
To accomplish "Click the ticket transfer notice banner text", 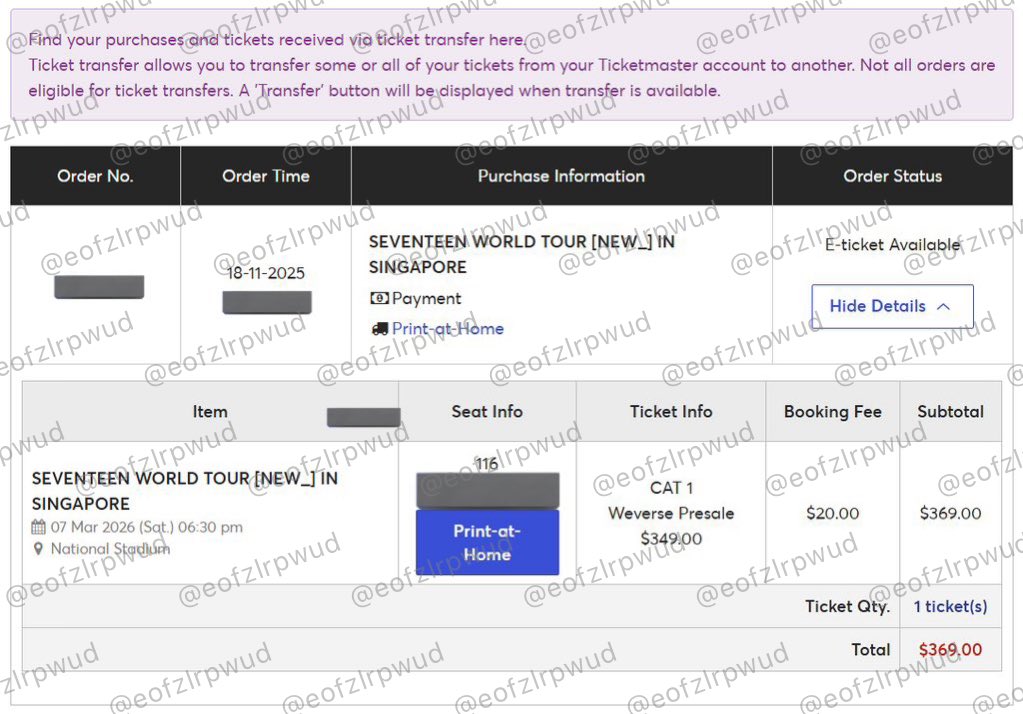I will click(512, 65).
